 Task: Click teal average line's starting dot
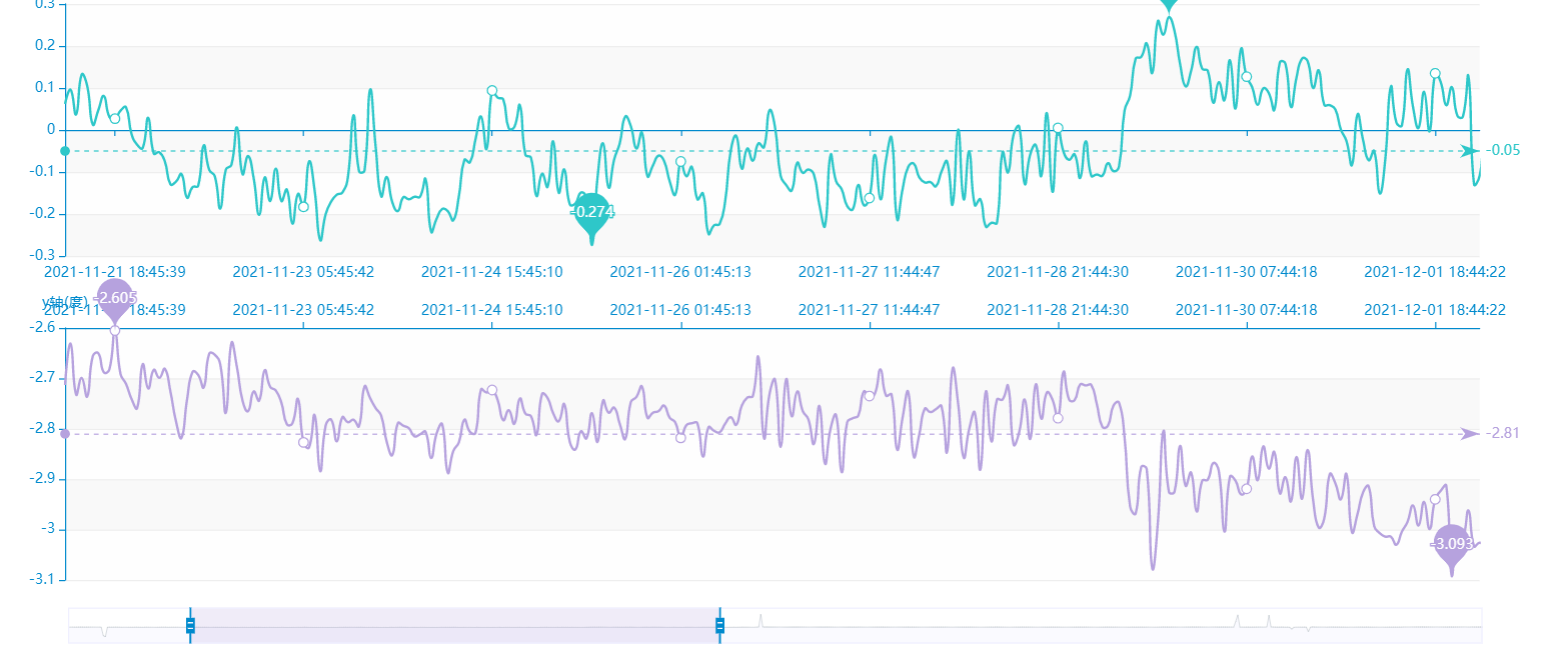(x=65, y=151)
